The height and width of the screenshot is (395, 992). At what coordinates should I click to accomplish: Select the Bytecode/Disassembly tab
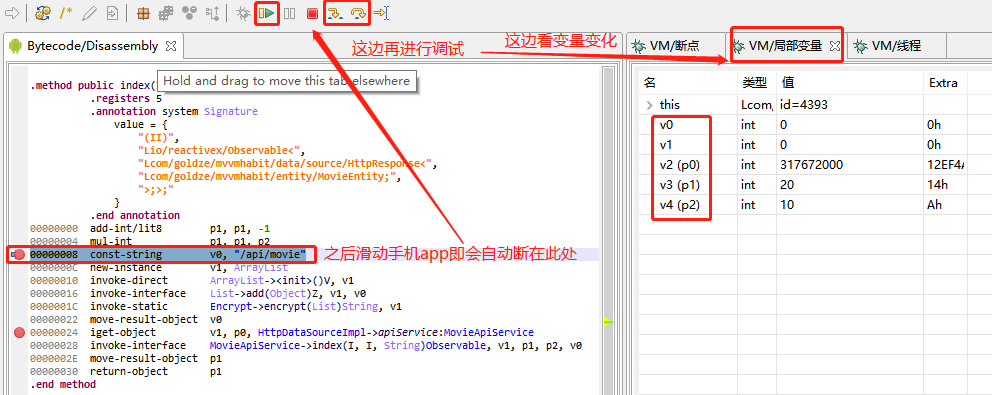click(92, 46)
